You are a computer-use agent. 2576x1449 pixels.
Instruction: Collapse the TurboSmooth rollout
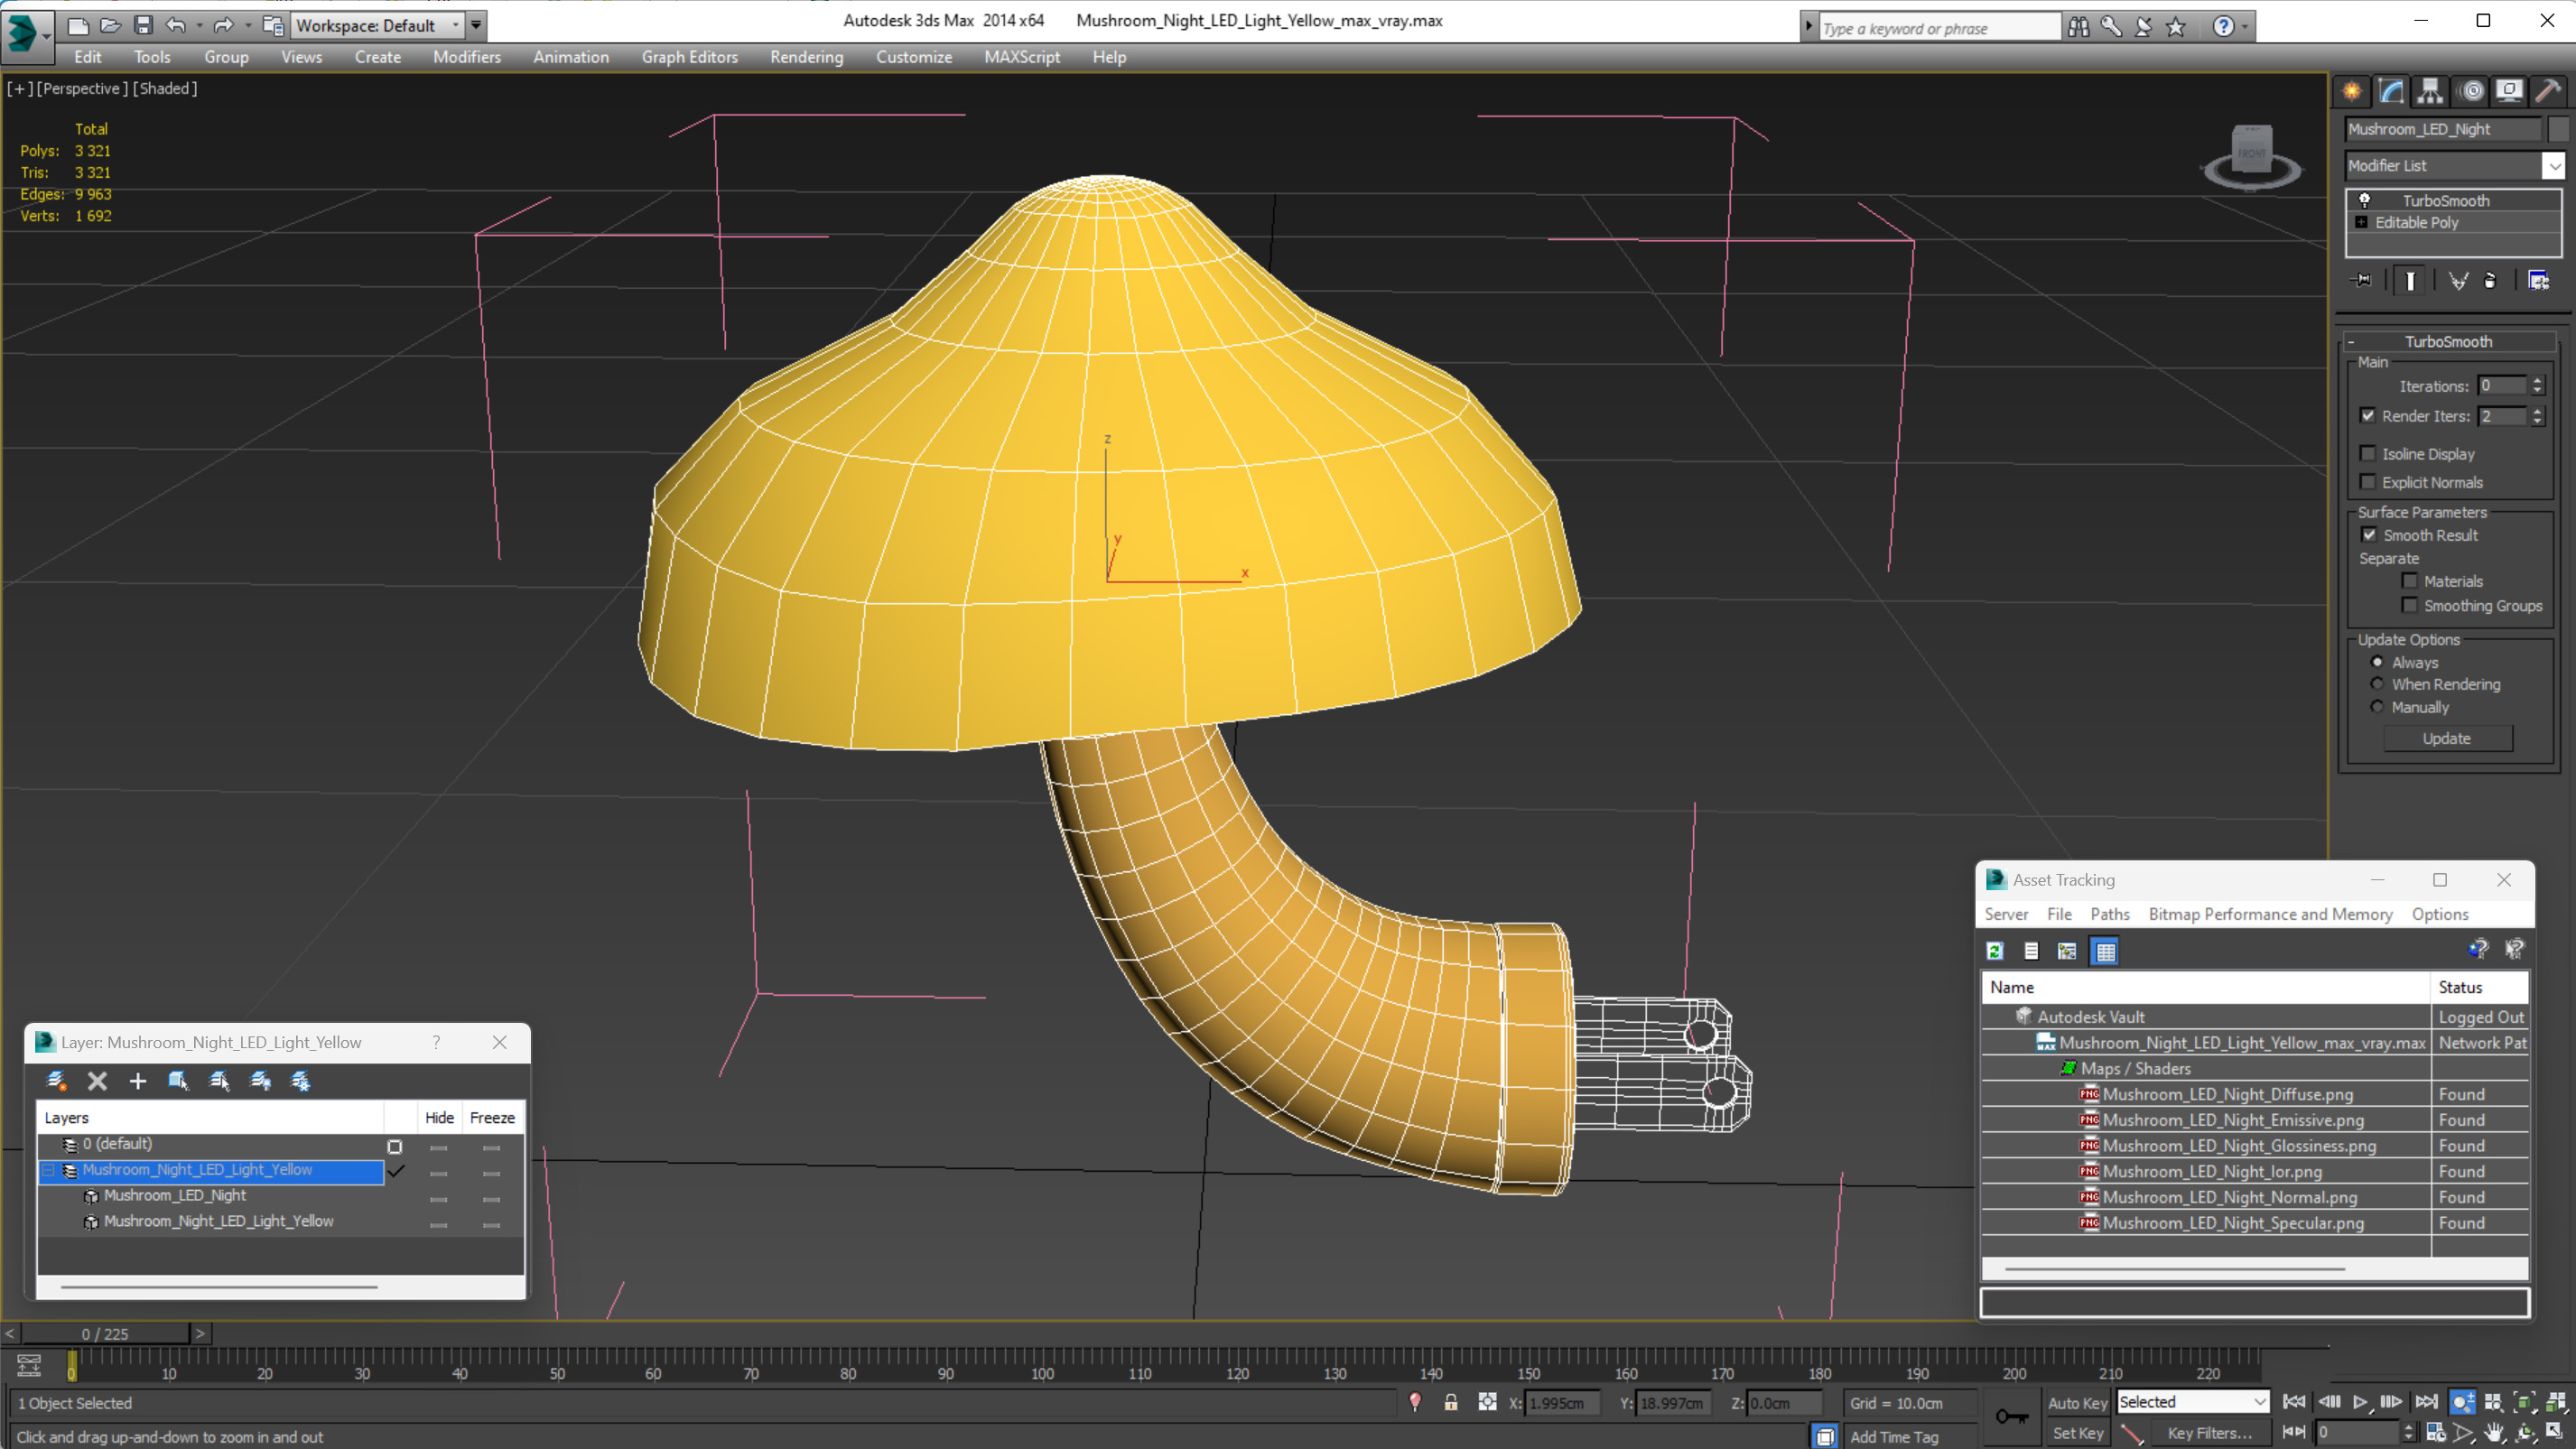2350,342
